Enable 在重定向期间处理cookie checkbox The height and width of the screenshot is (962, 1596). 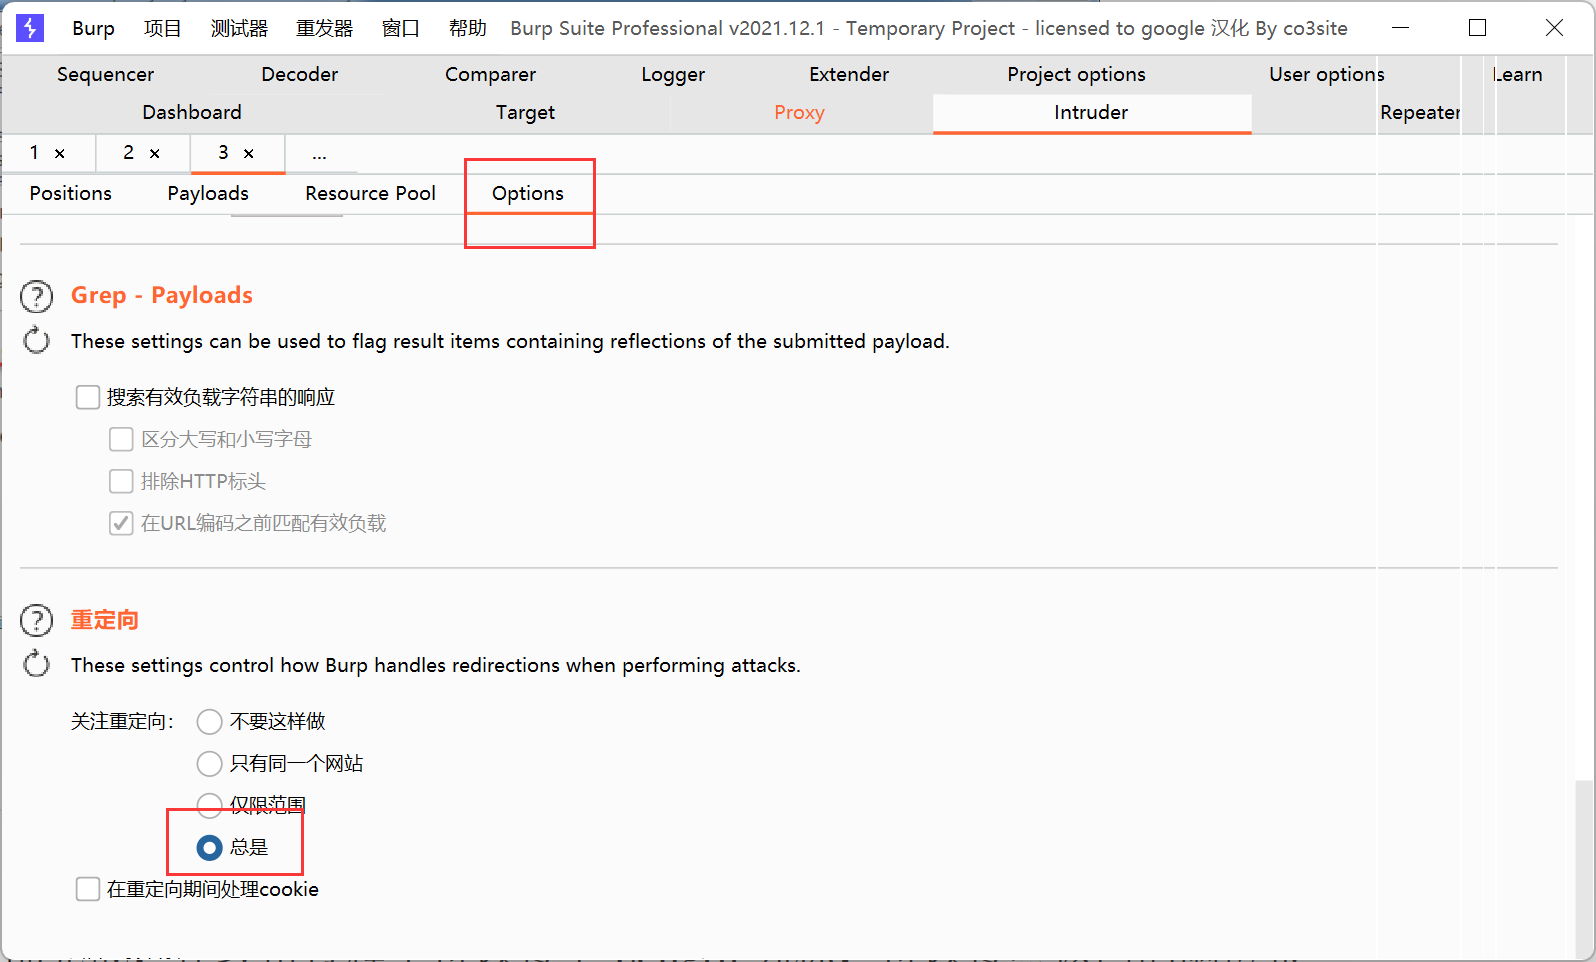coord(88,889)
